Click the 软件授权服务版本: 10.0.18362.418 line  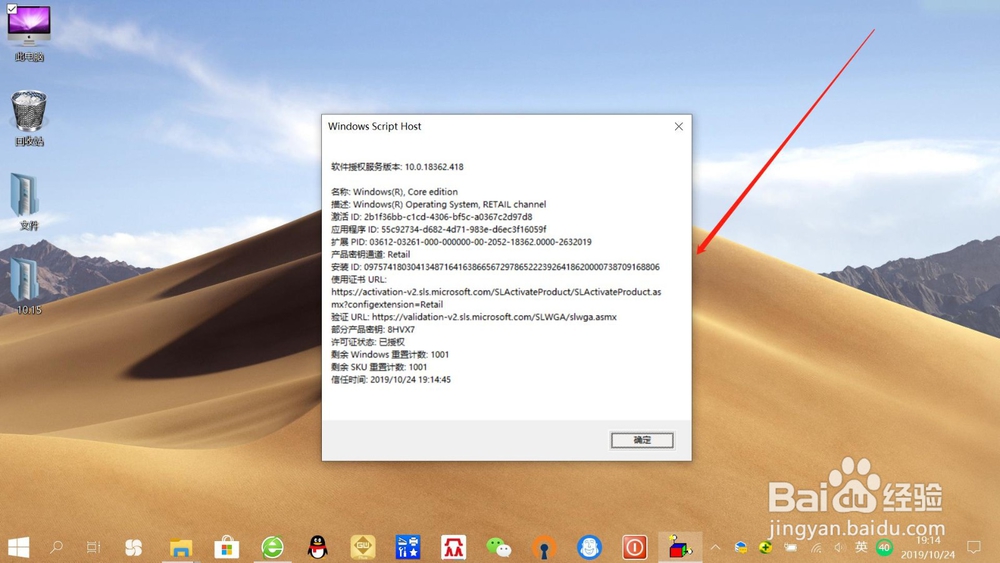[x=397, y=167]
